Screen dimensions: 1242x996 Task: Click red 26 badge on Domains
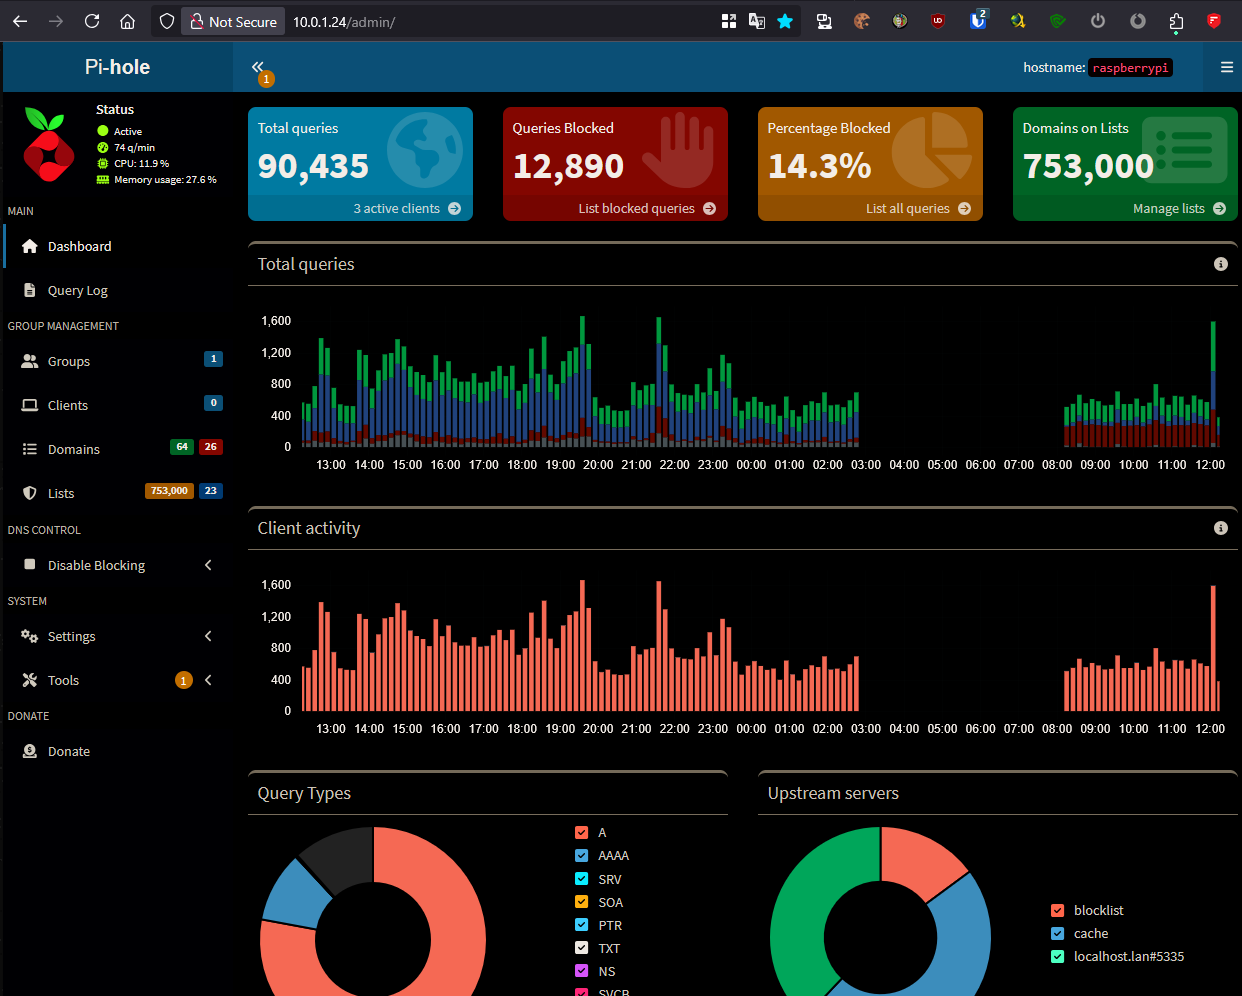coord(210,447)
